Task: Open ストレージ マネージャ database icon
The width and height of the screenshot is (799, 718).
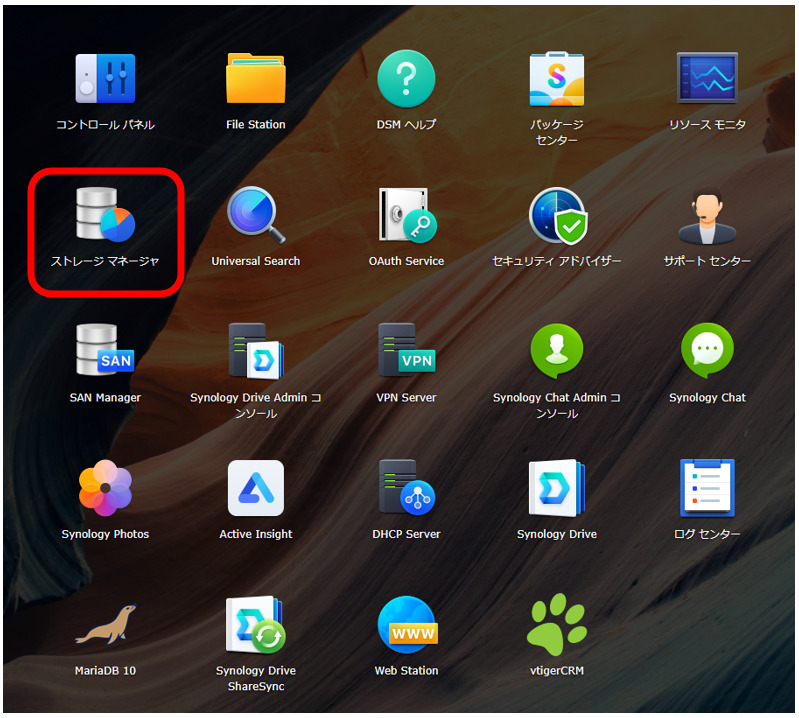Action: (x=105, y=214)
